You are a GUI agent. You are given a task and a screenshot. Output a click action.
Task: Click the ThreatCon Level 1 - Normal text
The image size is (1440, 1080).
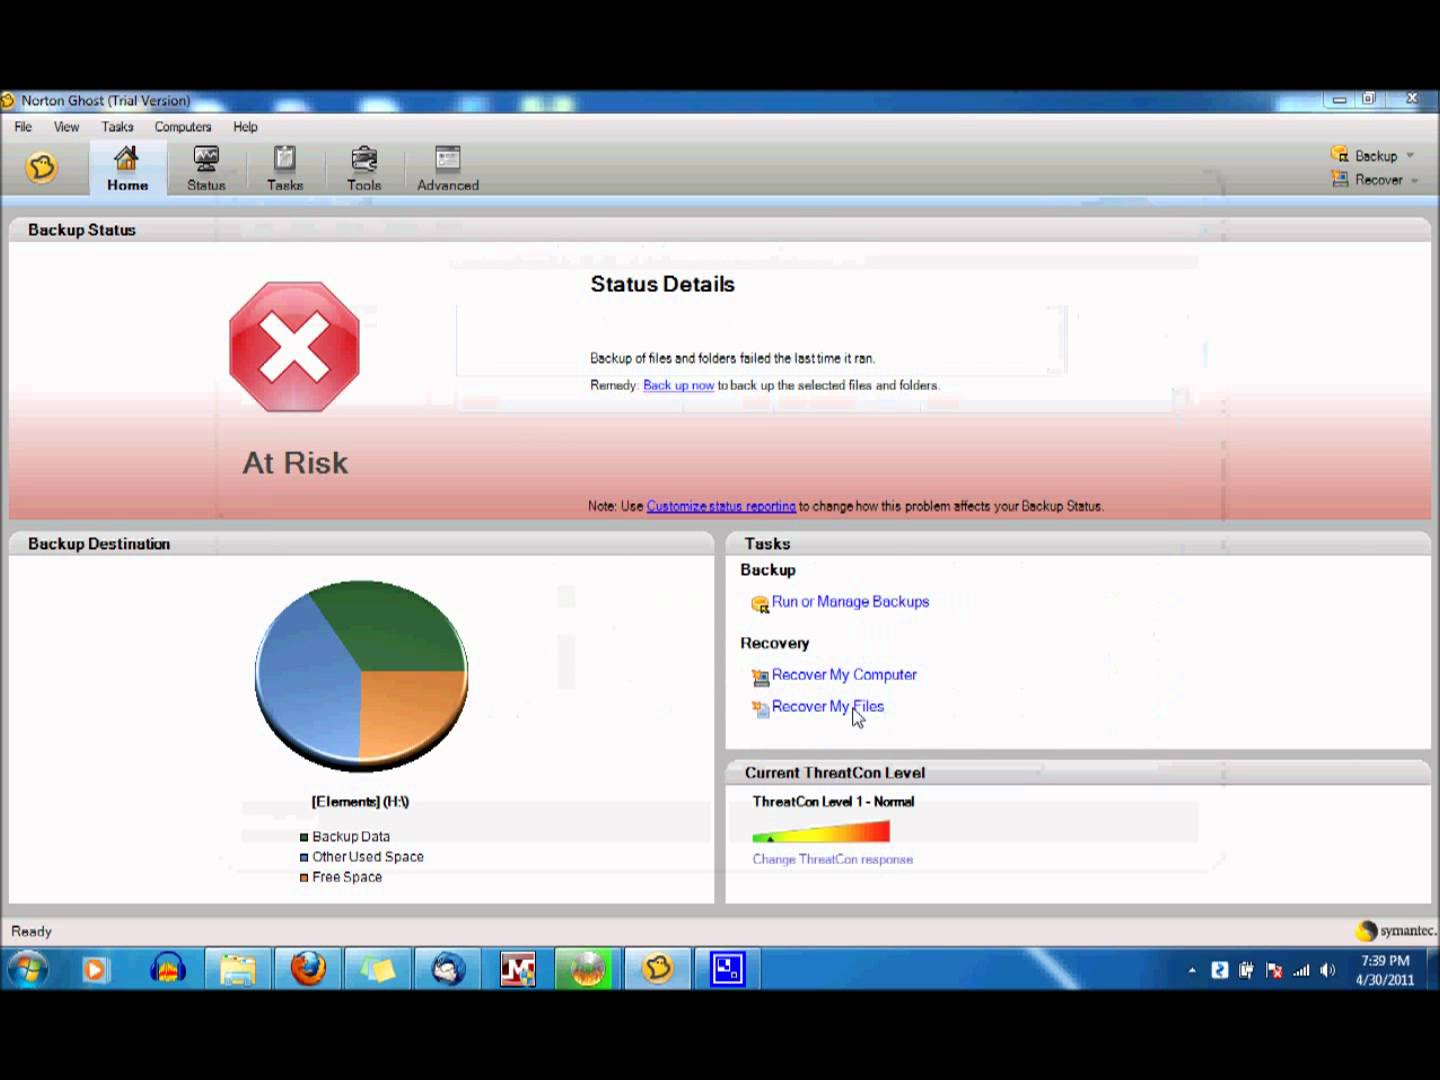pos(833,802)
